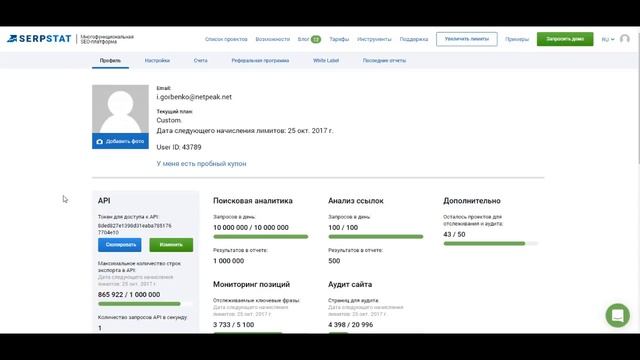This screenshot has height=360, width=640.
Task: Click the Анализ ссылок heading
Action: pos(356,201)
